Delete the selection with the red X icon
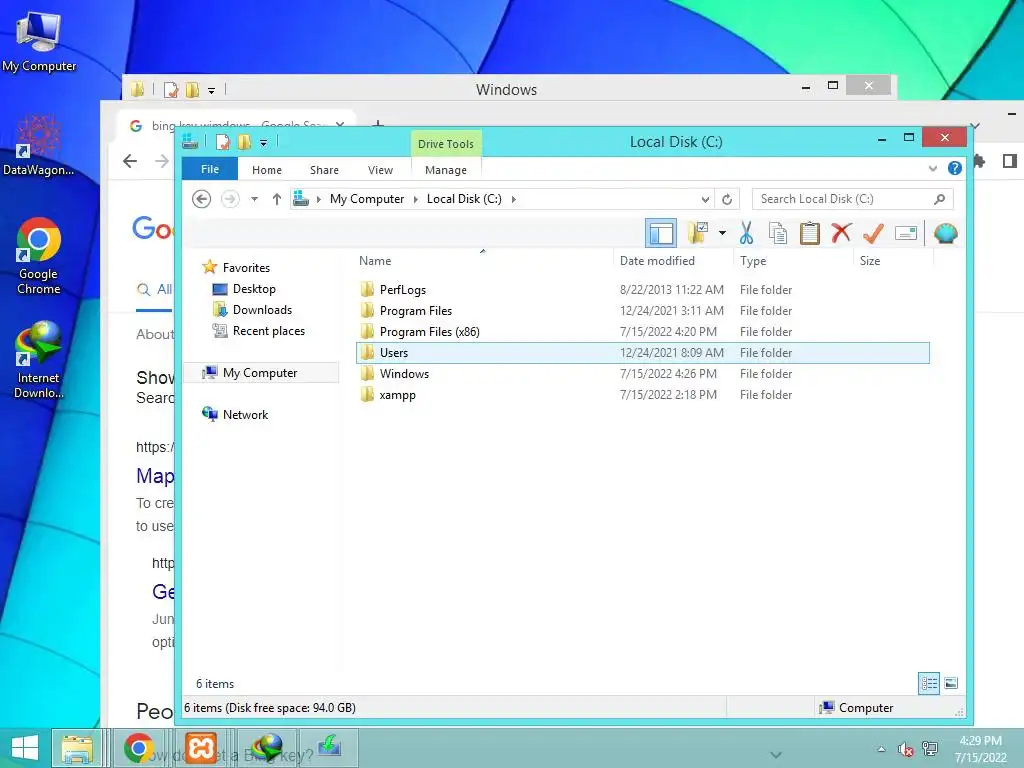 [x=841, y=232]
